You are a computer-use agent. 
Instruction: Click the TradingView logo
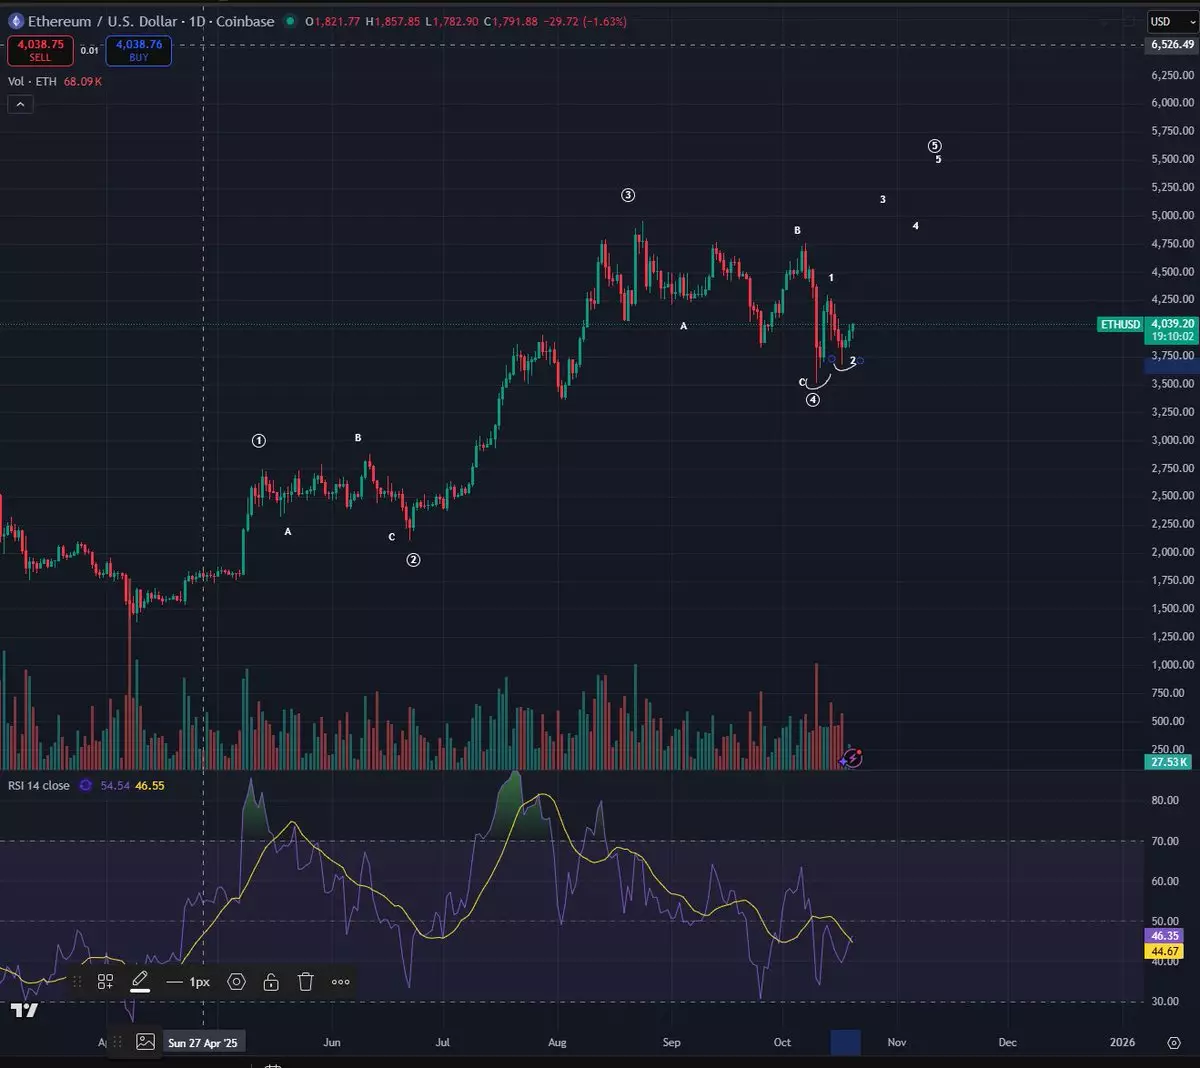[x=24, y=1010]
